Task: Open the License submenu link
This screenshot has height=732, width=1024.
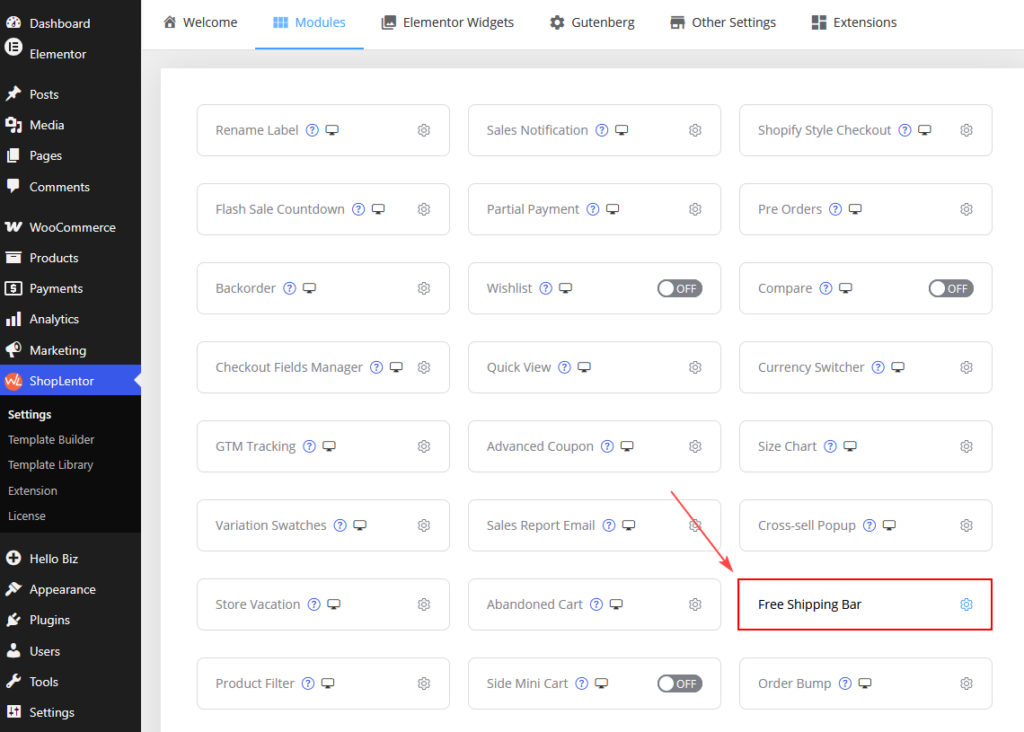Action: point(27,516)
